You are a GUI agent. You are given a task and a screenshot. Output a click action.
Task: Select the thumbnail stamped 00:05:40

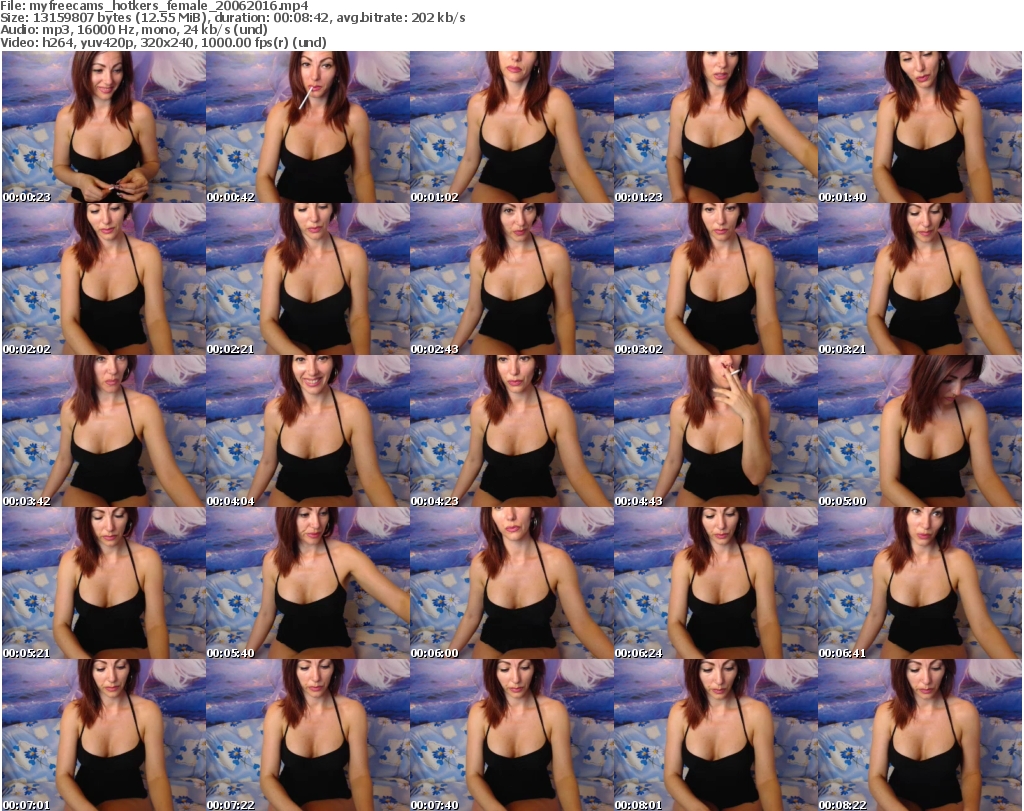[x=308, y=583]
